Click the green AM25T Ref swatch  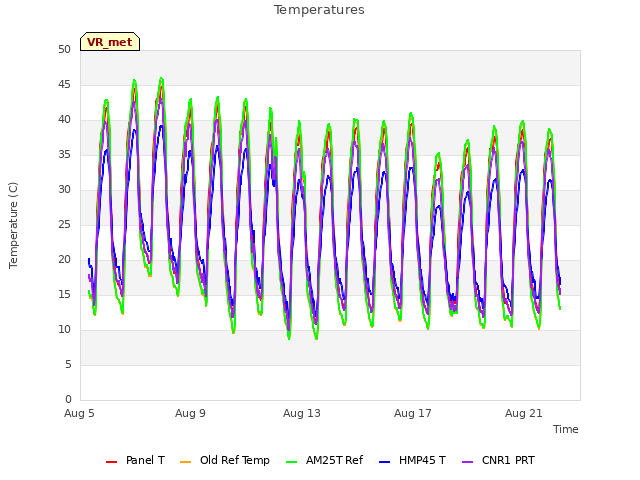[291, 462]
